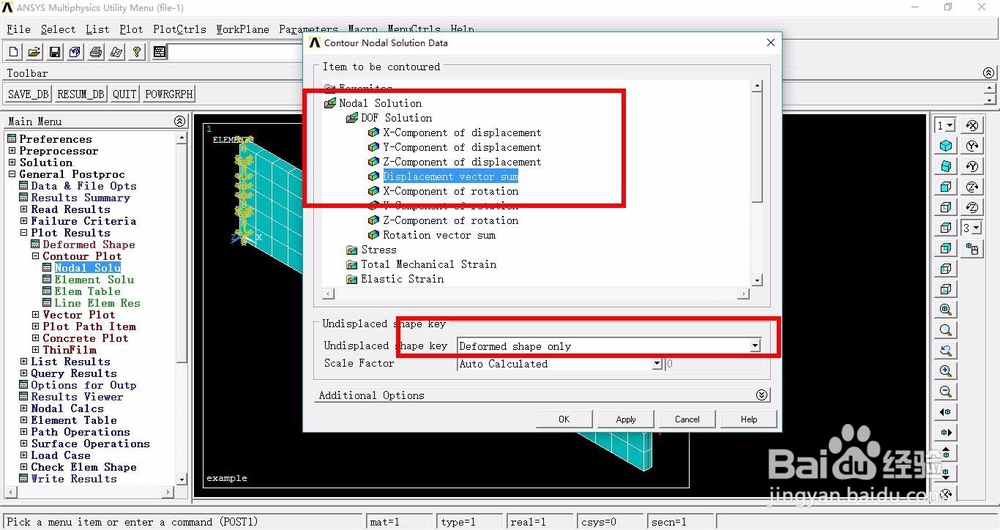
Task: Click the Pan Model Right arrow icon
Action: point(946,432)
